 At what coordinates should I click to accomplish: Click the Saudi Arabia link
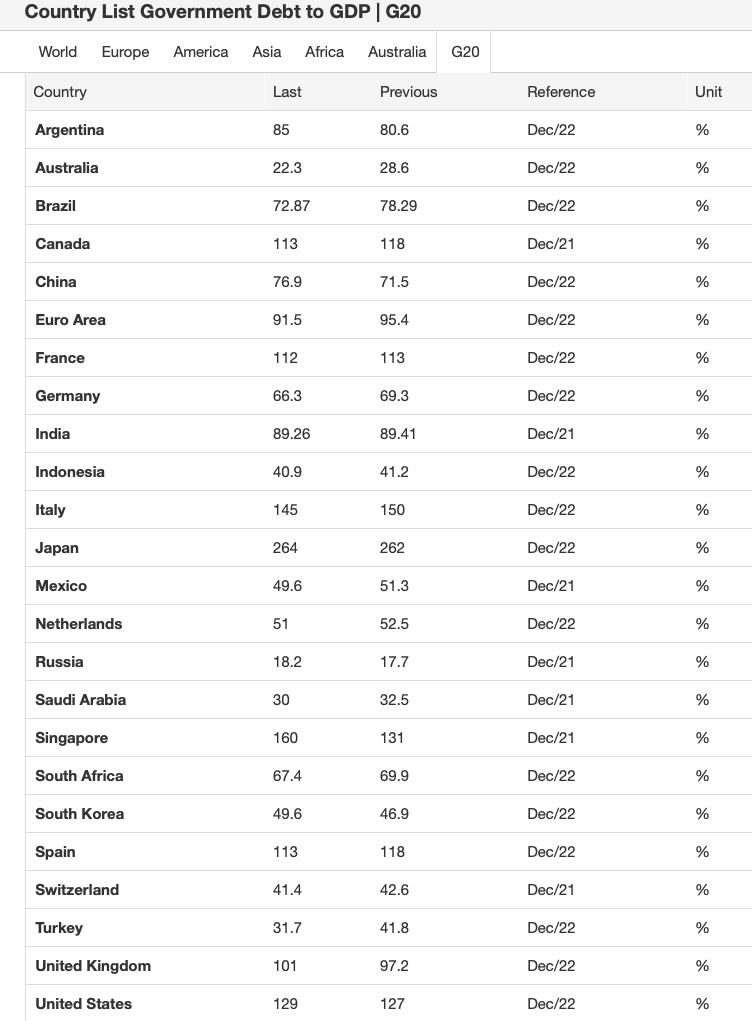click(80, 700)
